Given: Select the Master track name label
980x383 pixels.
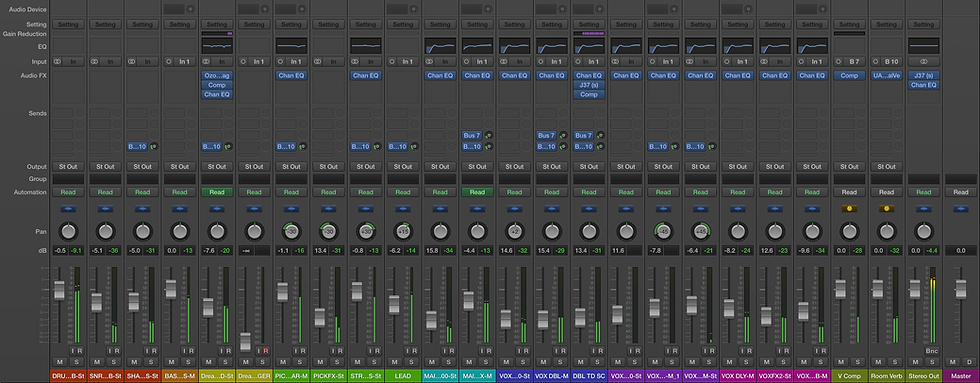Looking at the screenshot, I should pos(961,376).
